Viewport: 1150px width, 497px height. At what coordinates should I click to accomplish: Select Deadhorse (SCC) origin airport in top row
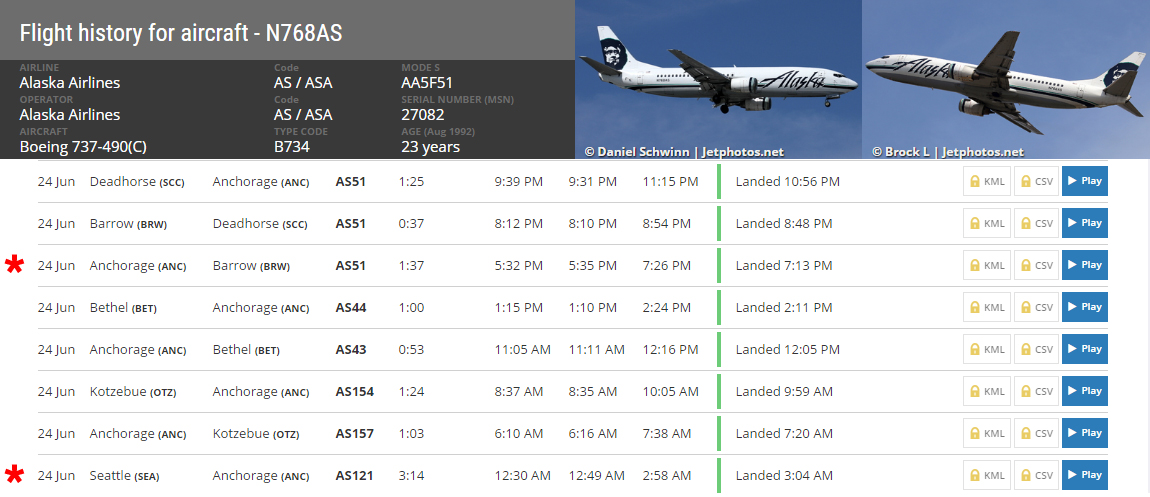tap(136, 182)
